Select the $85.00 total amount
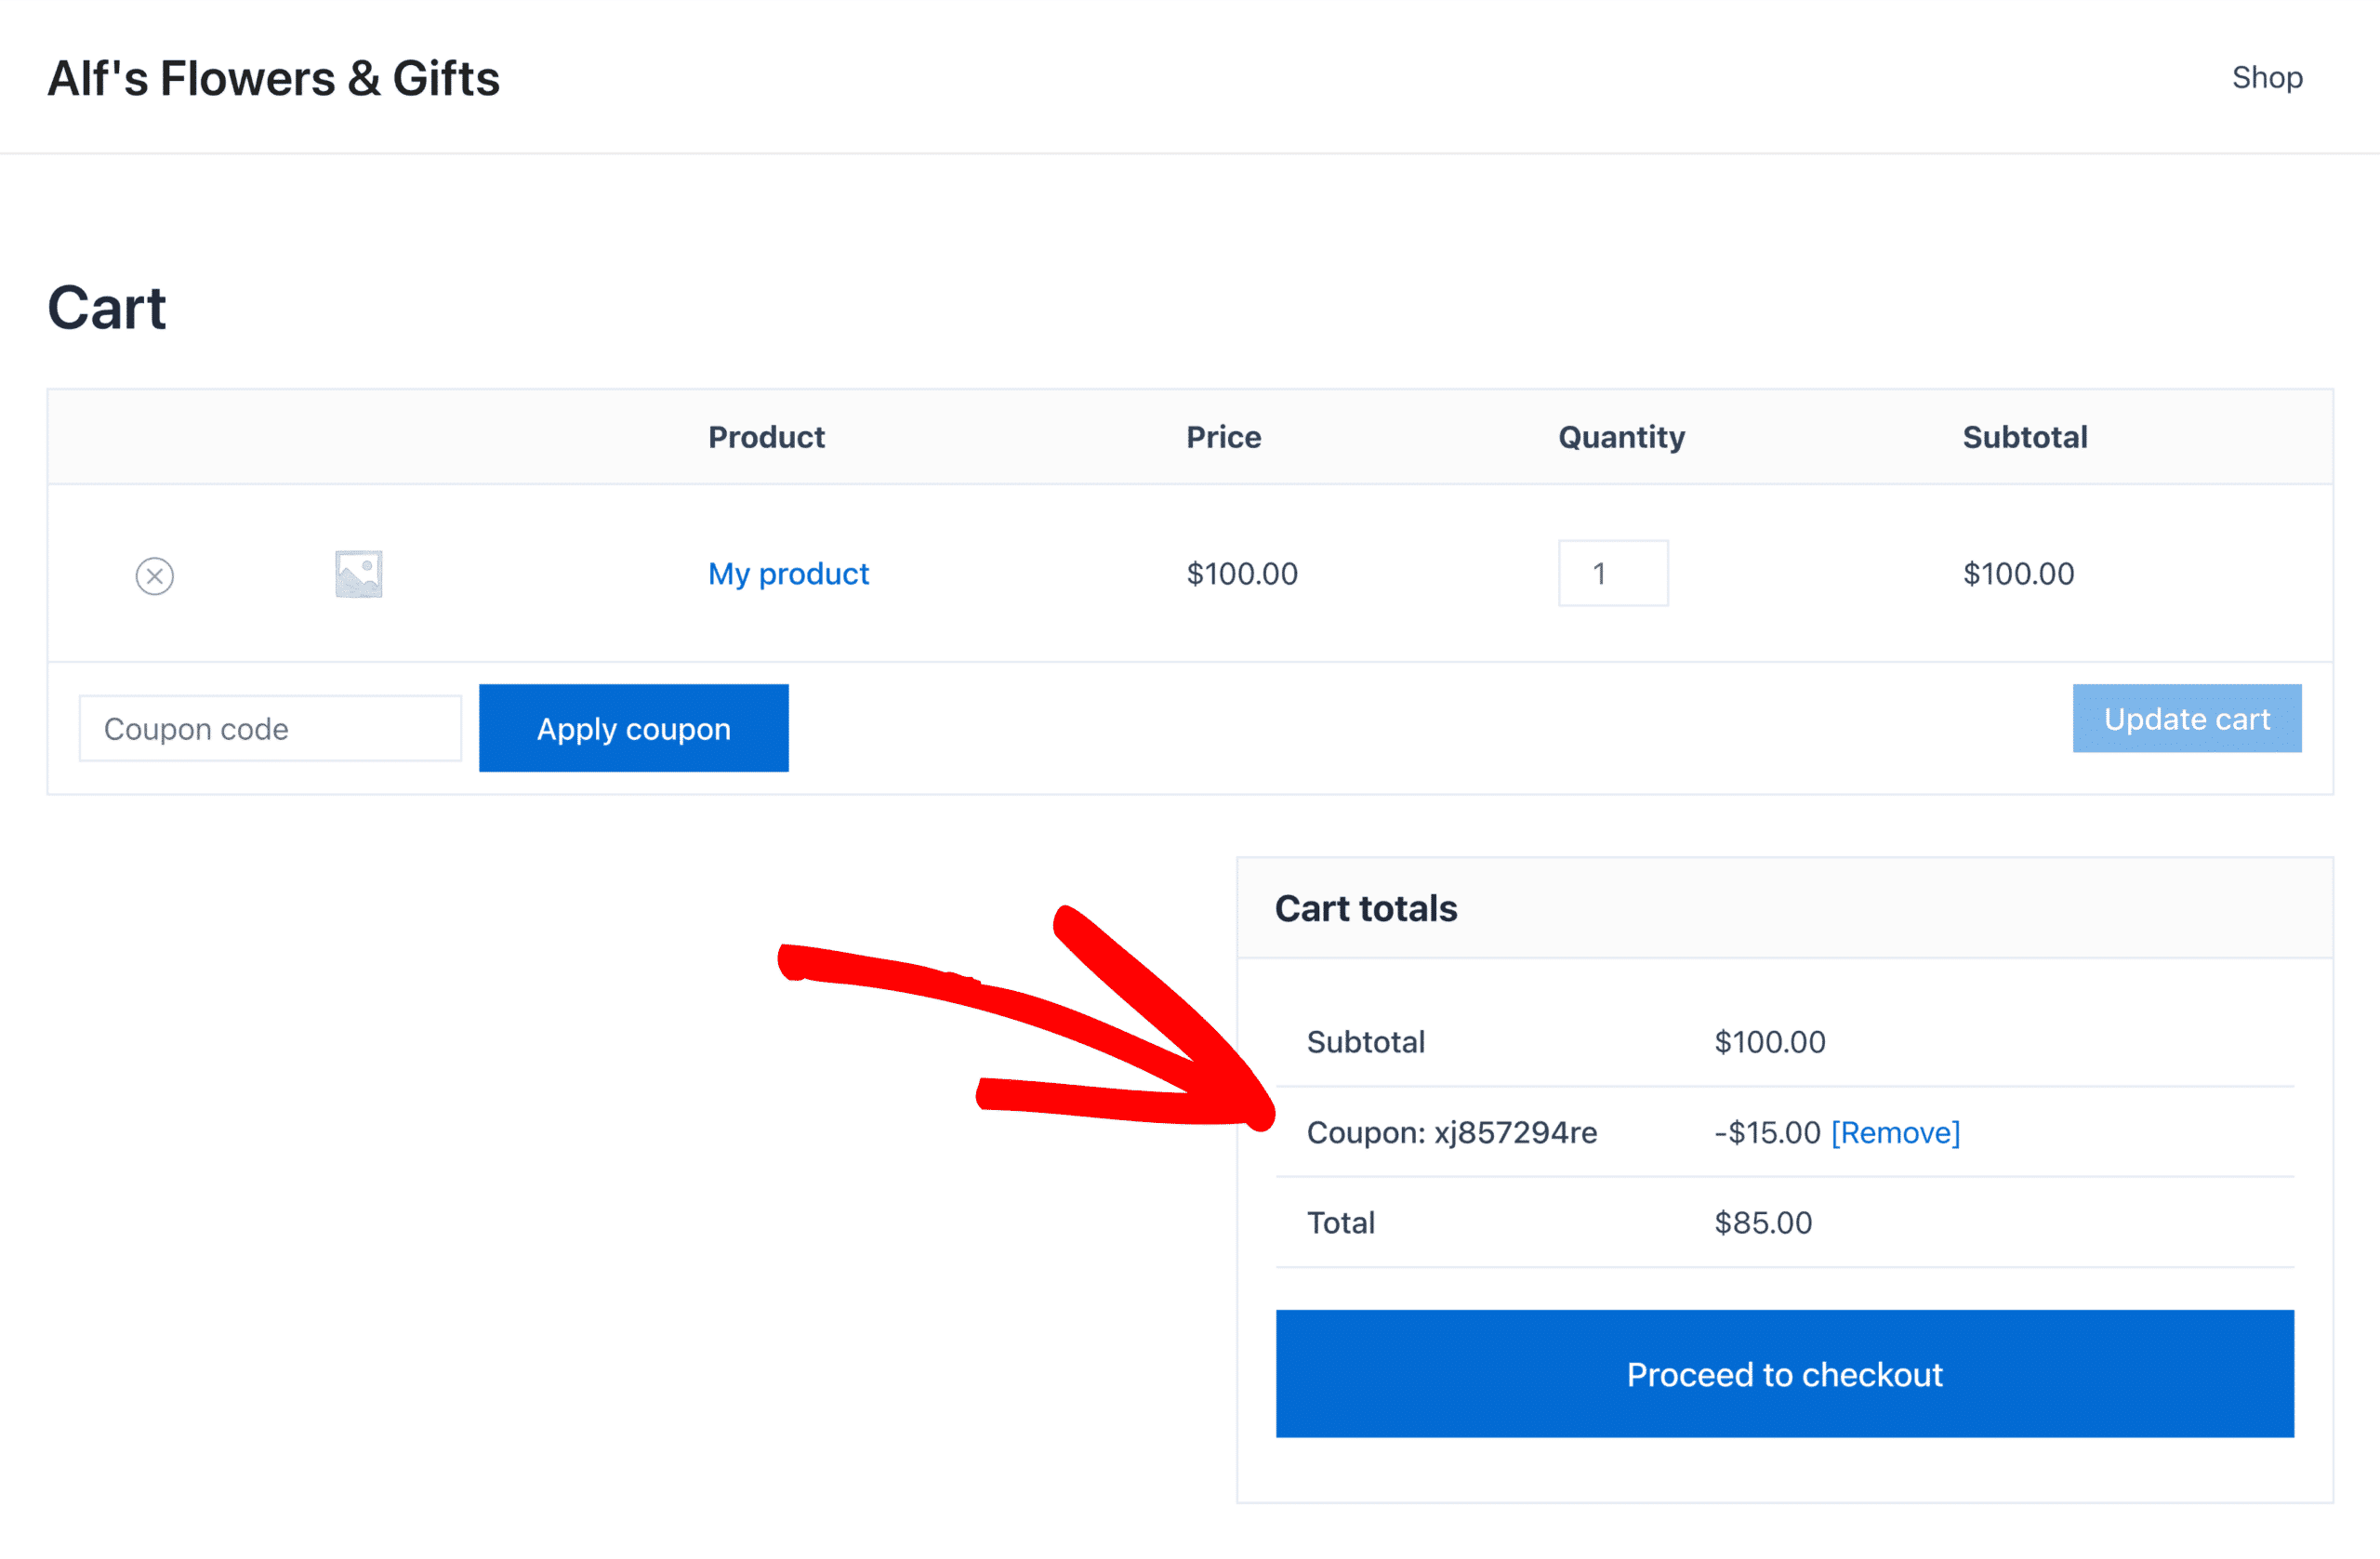 (x=1763, y=1222)
